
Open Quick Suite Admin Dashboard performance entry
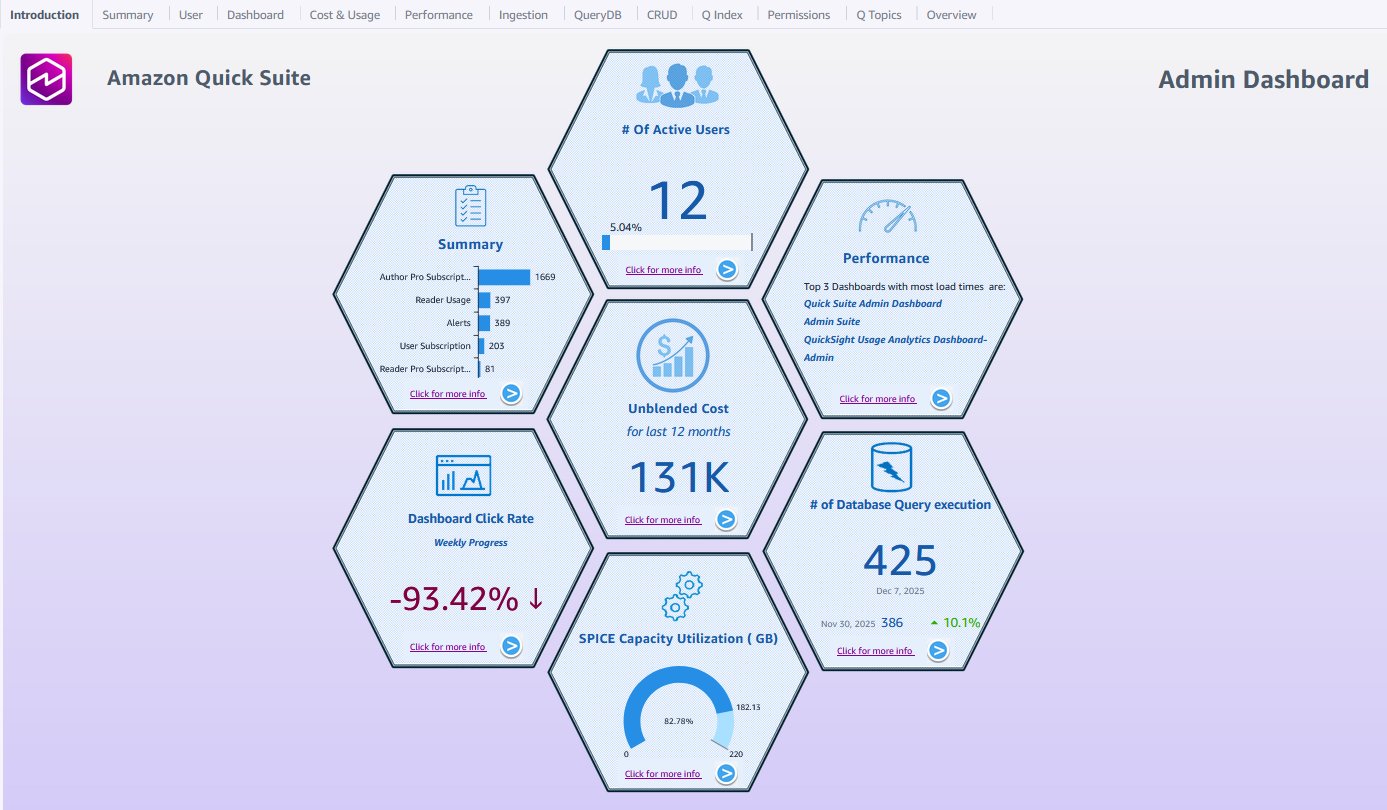[872, 303]
